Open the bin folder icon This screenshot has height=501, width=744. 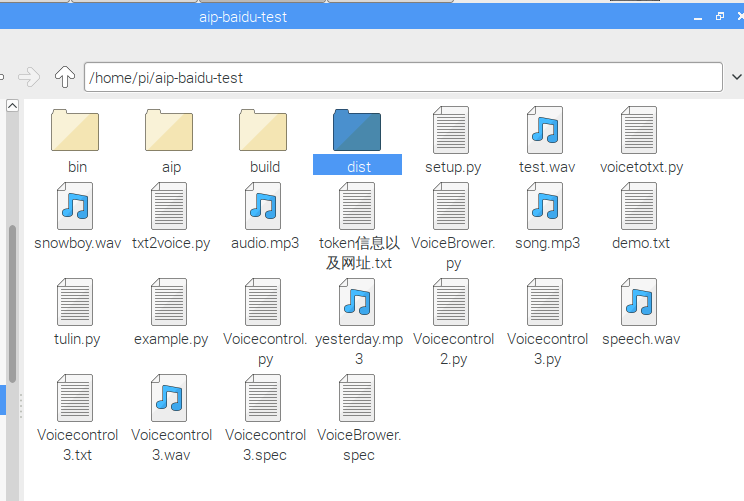click(x=75, y=130)
